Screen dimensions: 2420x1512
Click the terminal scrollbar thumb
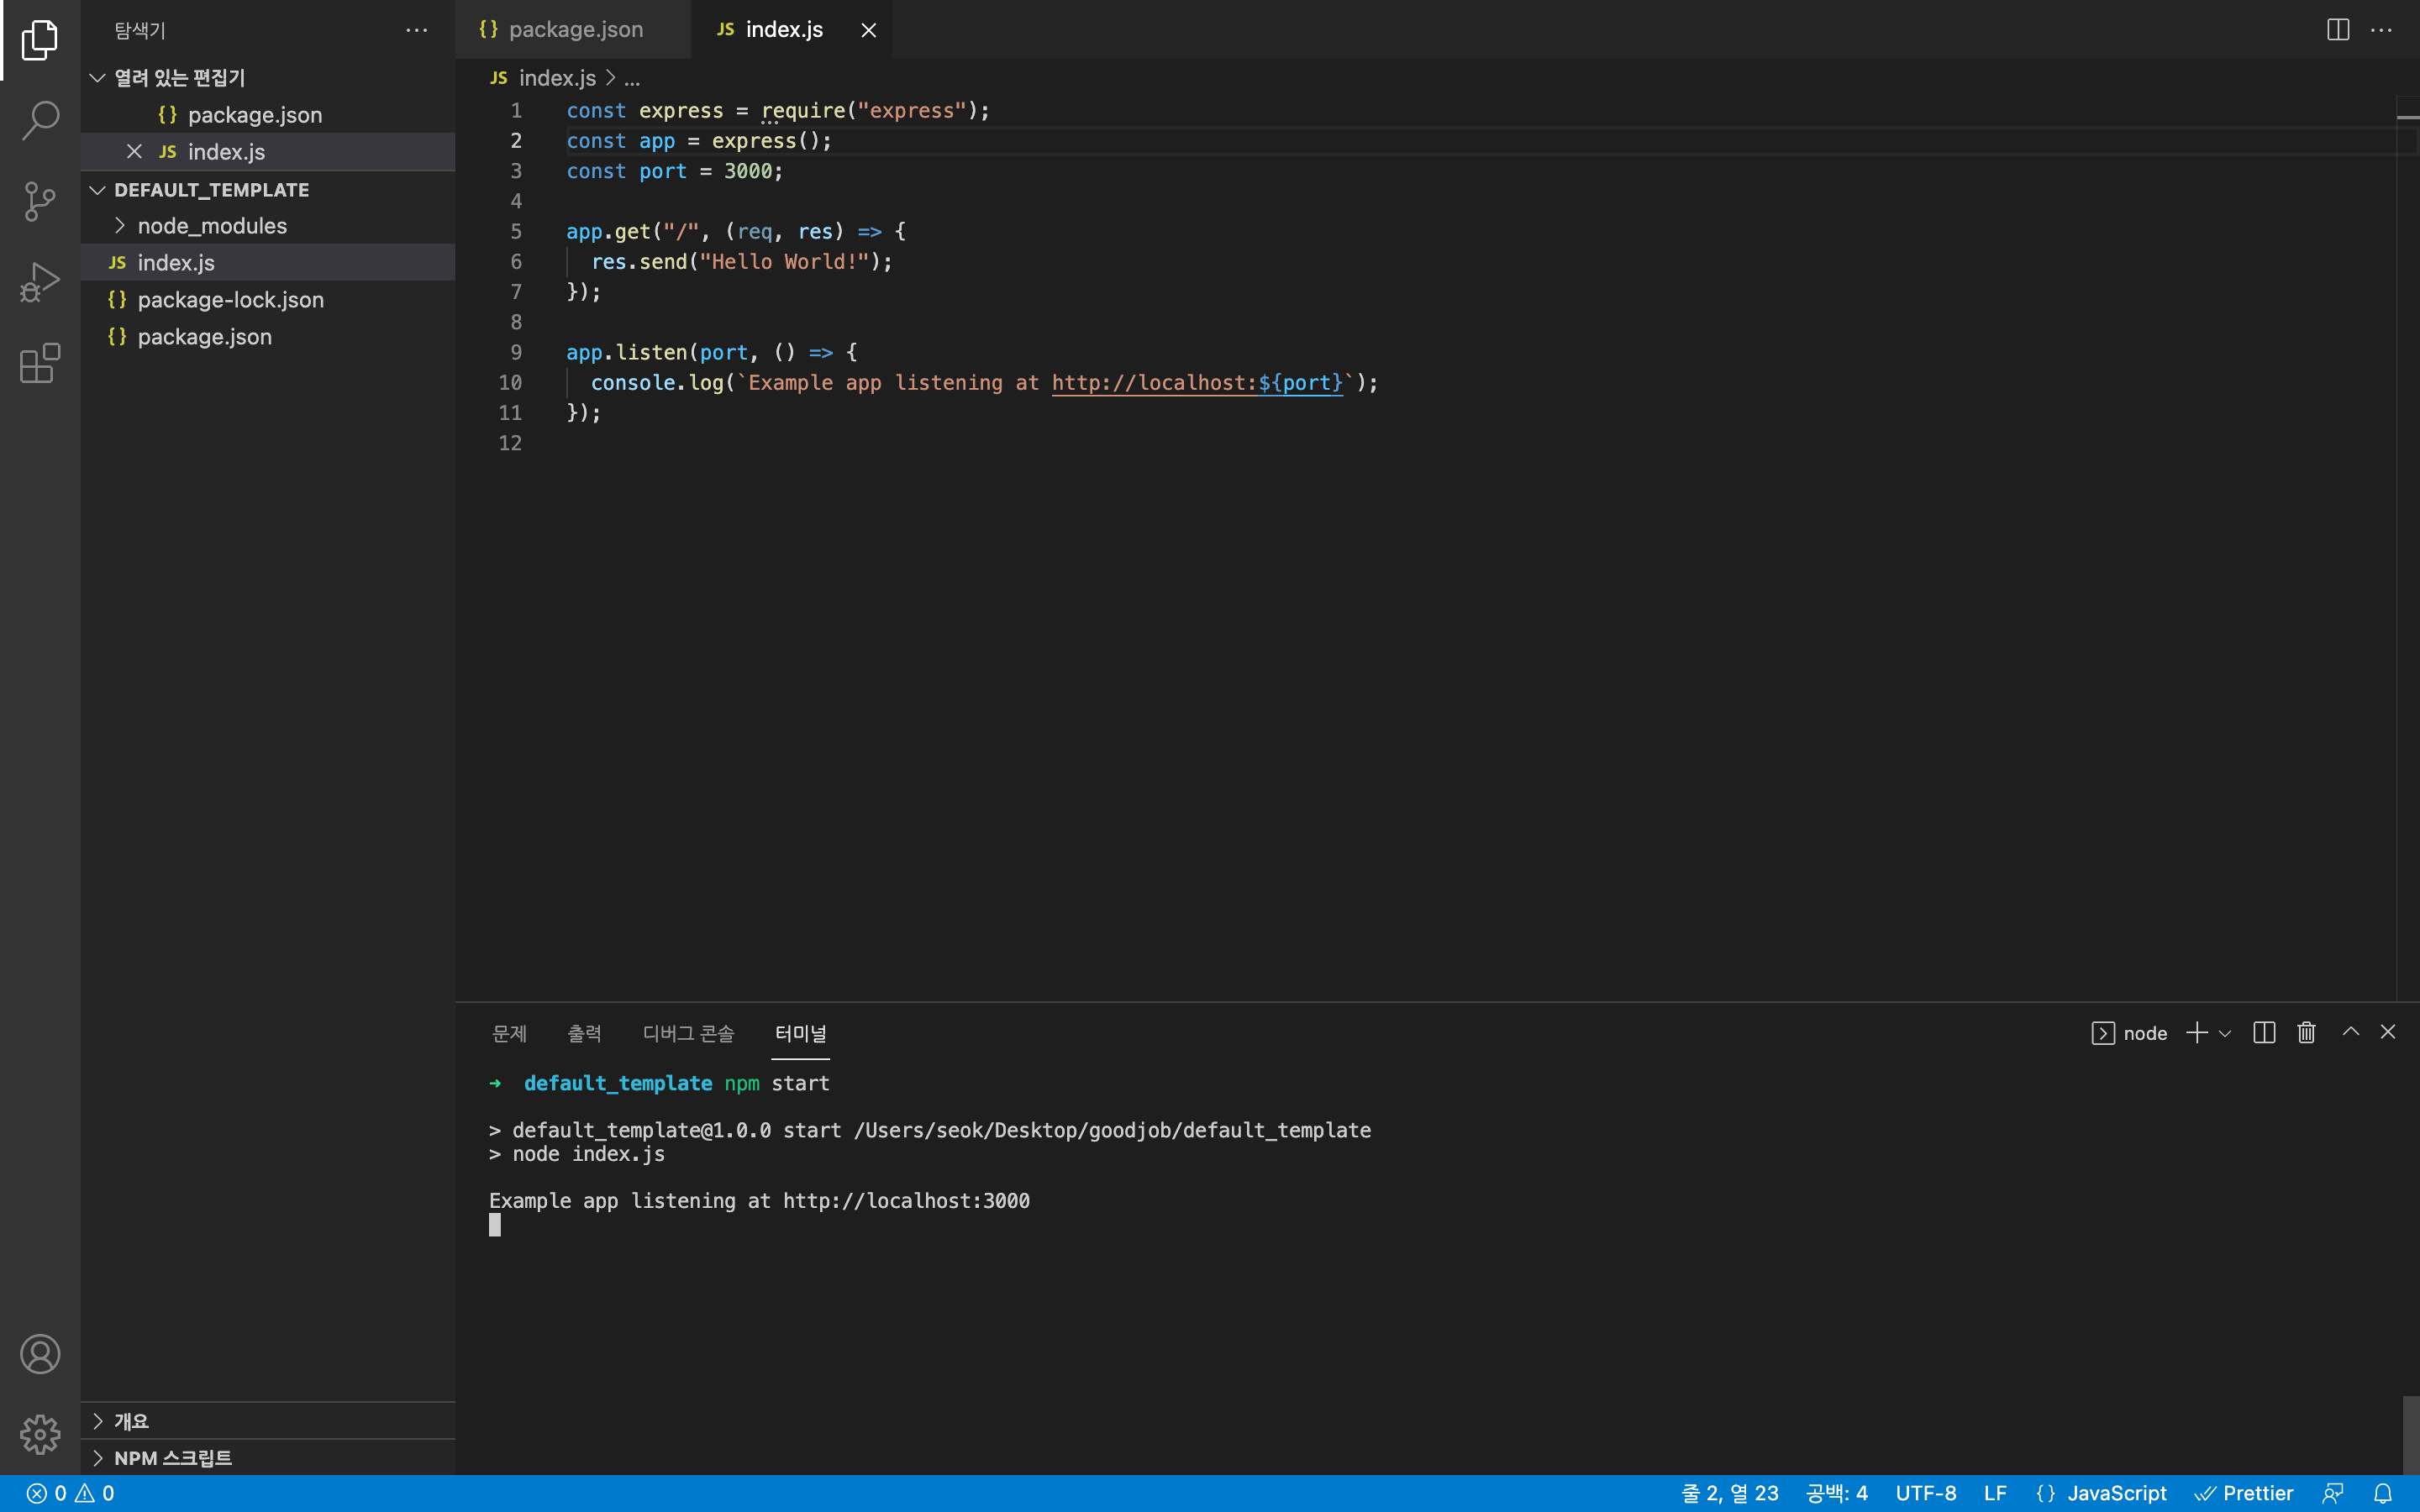tap(2411, 1435)
